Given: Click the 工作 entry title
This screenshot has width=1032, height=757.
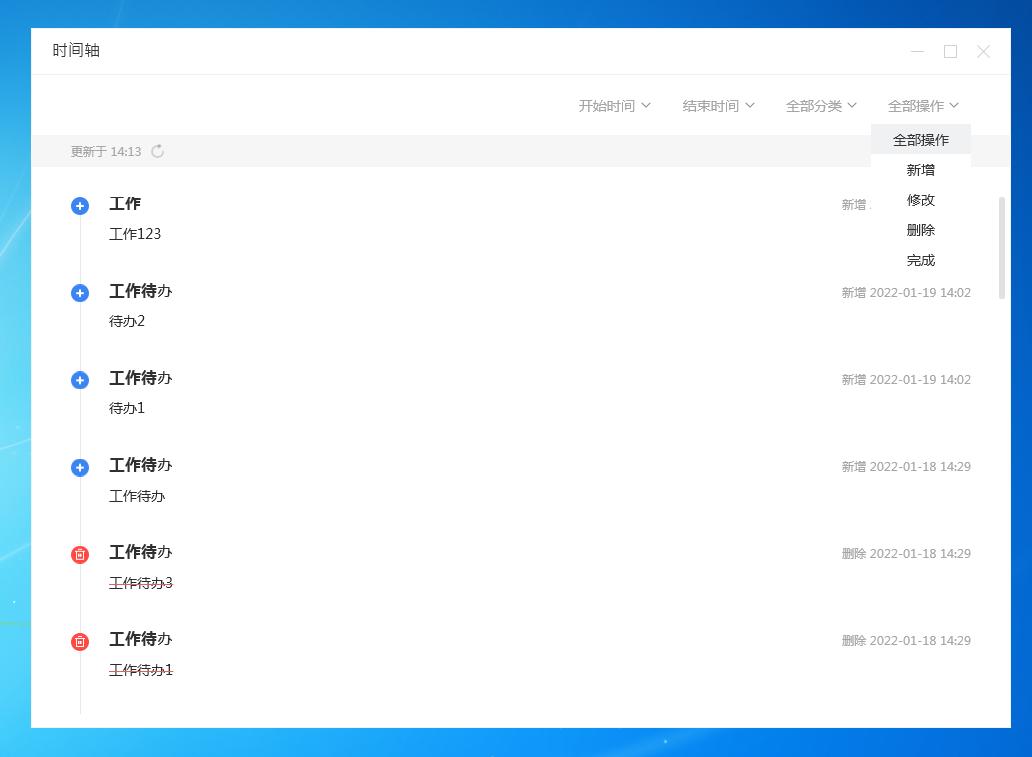Looking at the screenshot, I should click(124, 204).
